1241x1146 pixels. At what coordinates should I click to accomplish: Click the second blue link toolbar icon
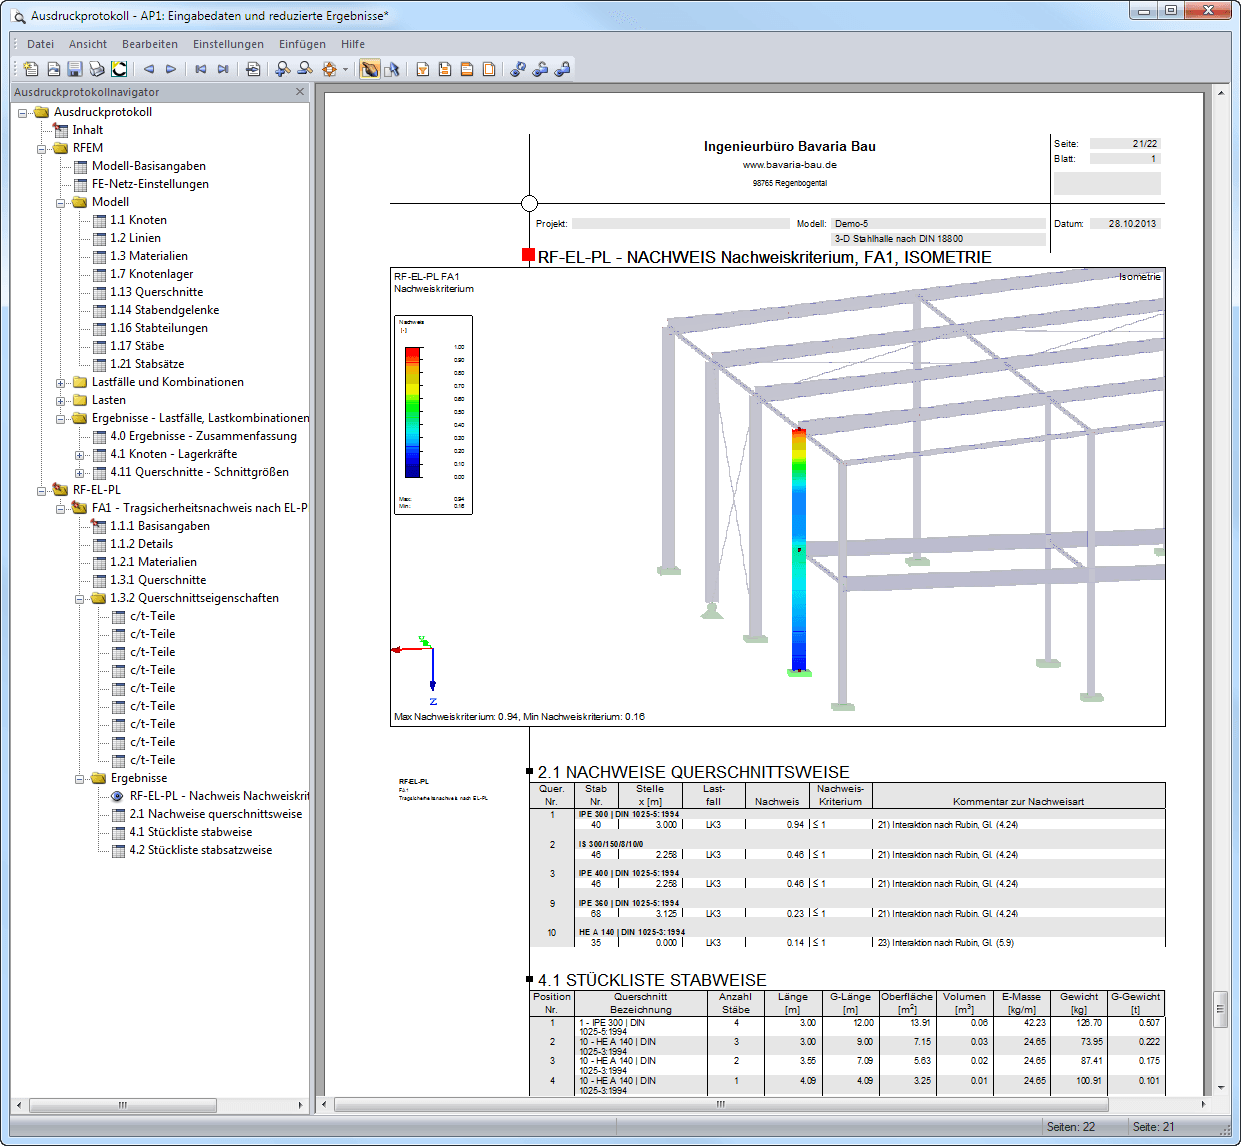click(540, 69)
